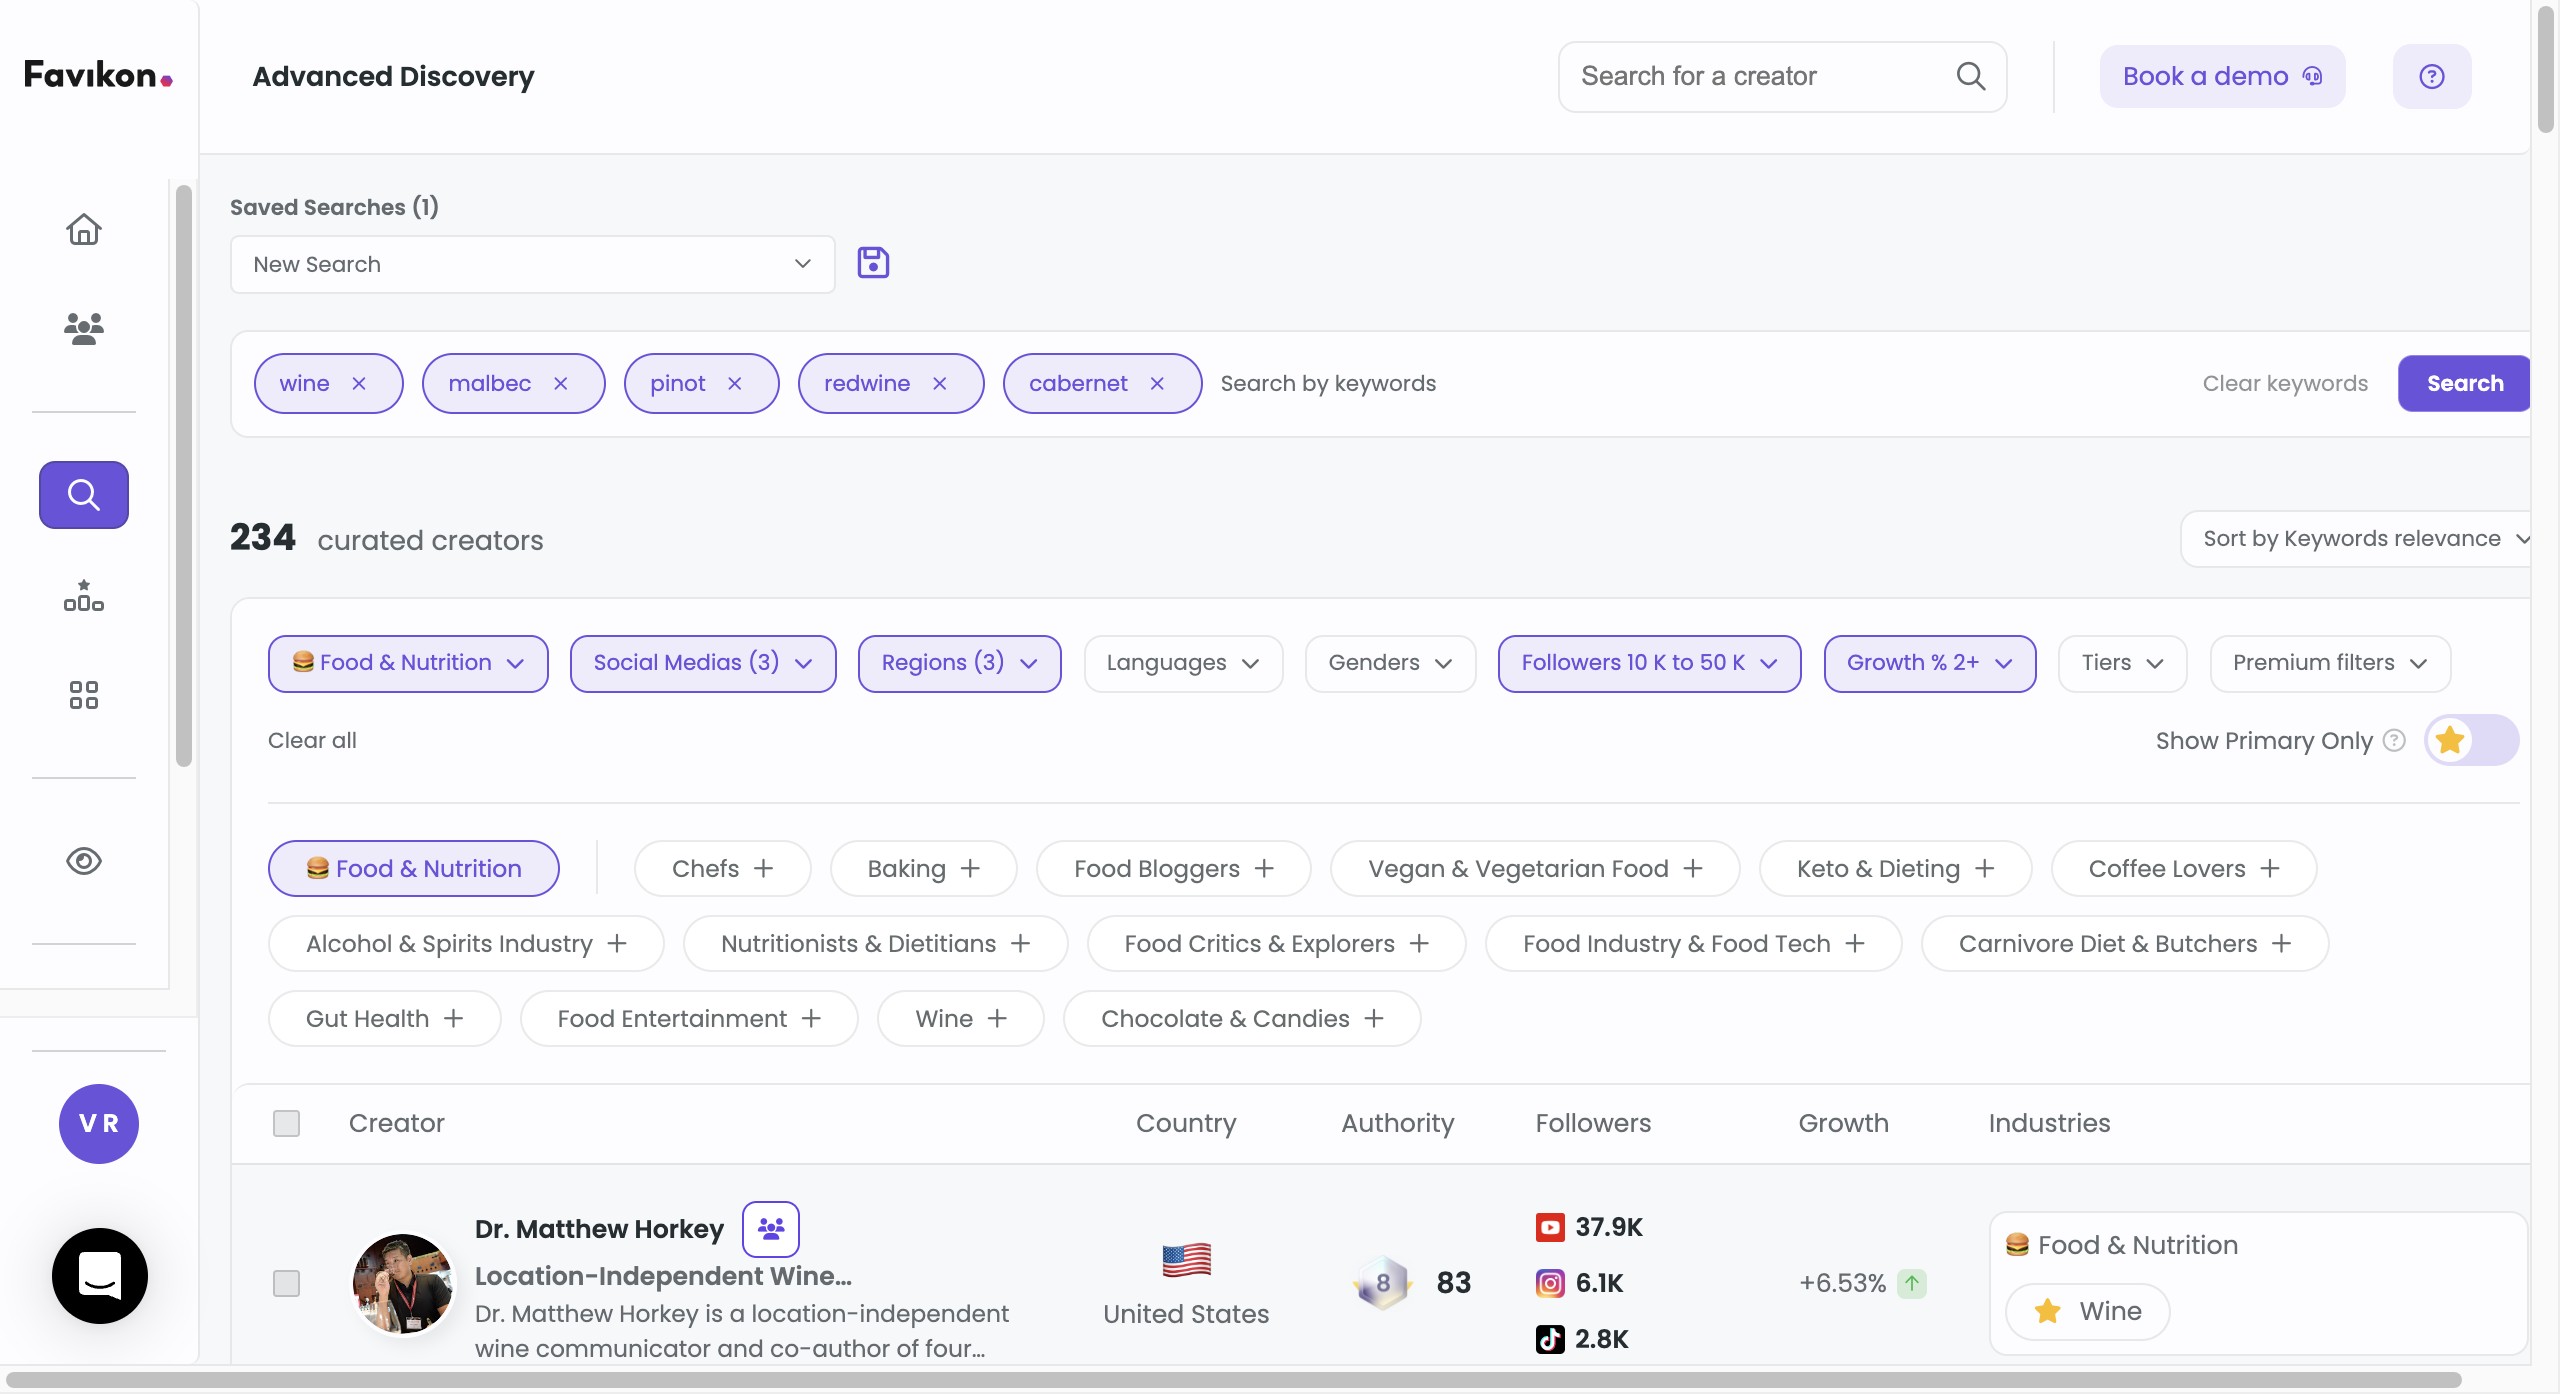The height and width of the screenshot is (1394, 2560).
Task: Select the Coffee Lovers category chip
Action: tap(2181, 868)
